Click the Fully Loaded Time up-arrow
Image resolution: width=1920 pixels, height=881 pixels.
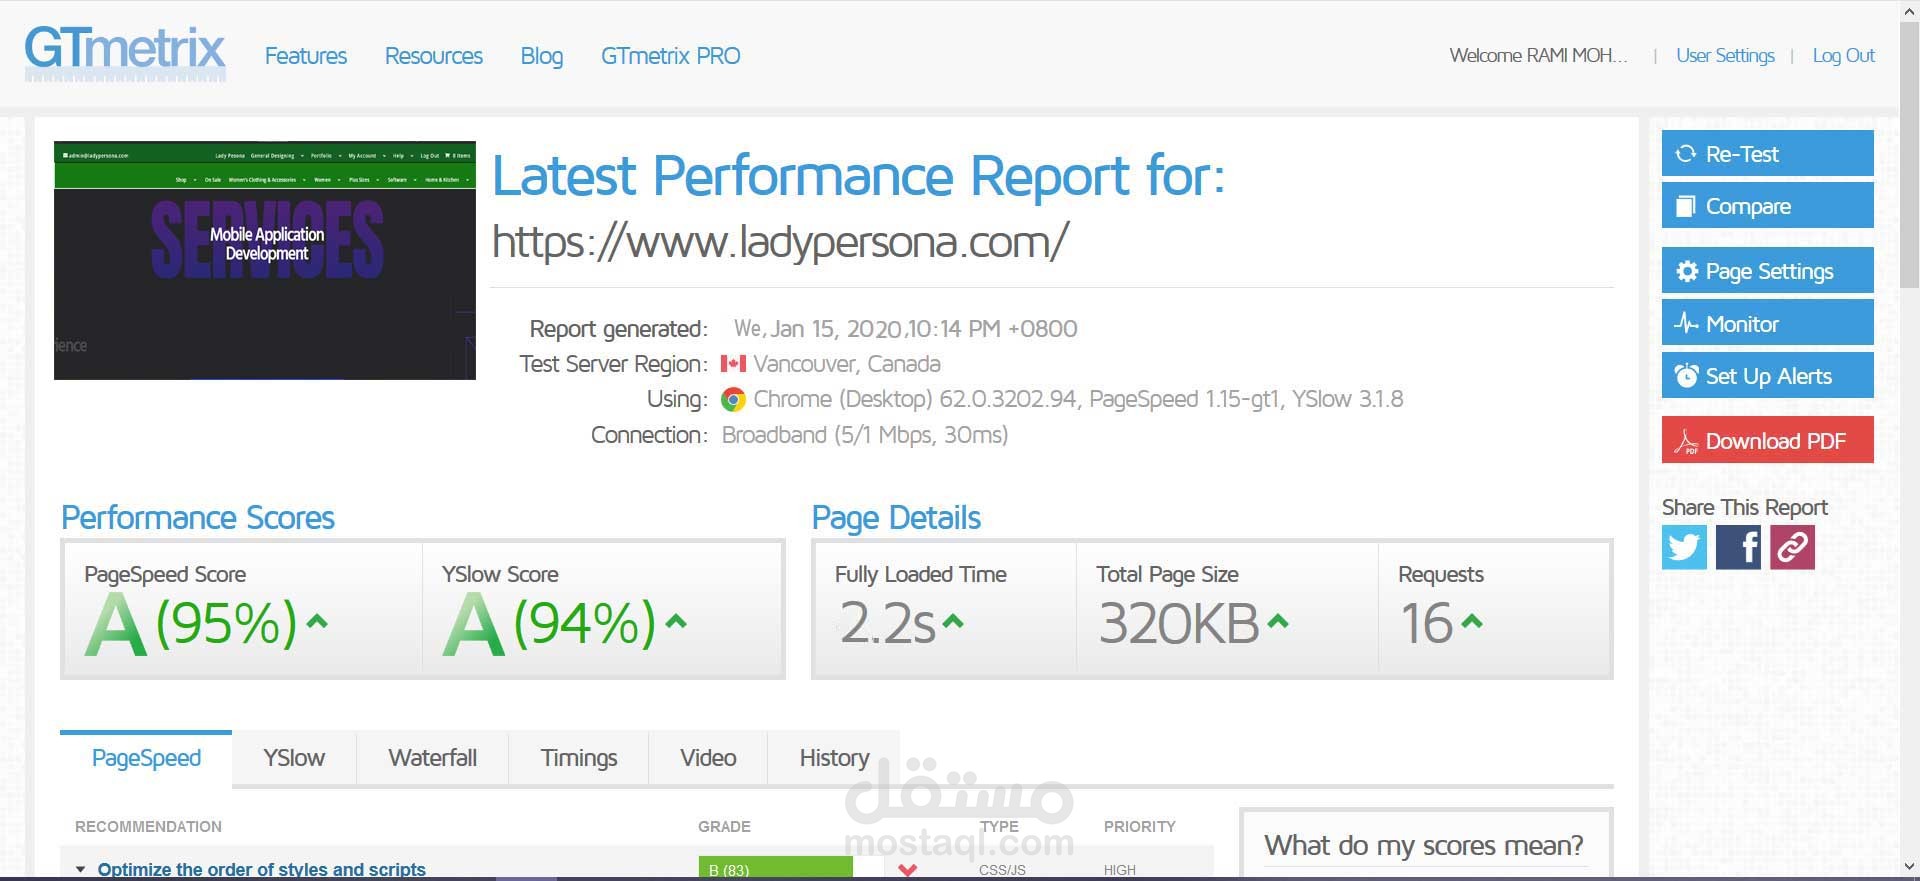coord(953,621)
